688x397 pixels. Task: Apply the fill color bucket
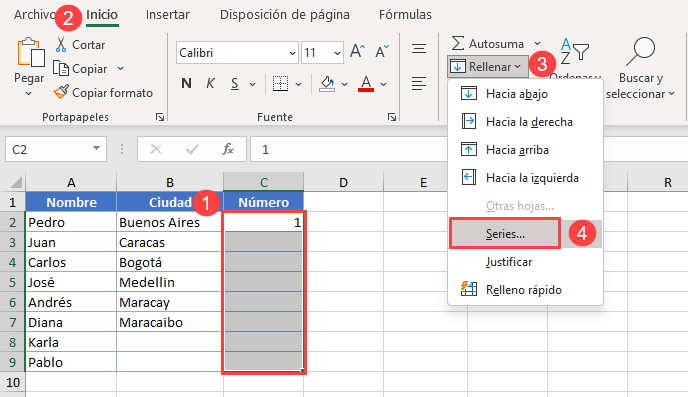point(327,83)
